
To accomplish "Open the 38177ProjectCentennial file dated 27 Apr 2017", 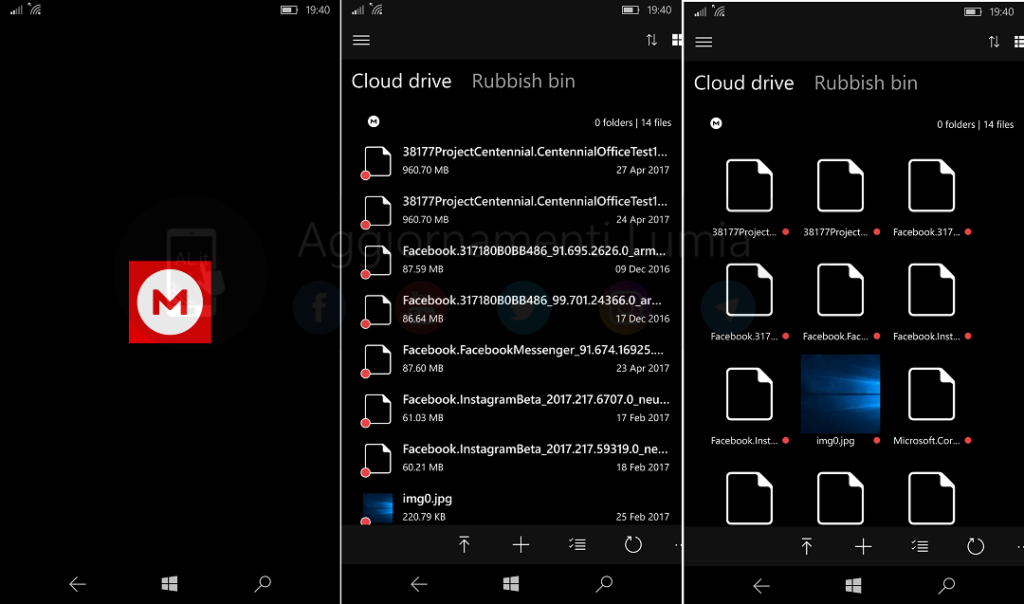I will click(516, 161).
